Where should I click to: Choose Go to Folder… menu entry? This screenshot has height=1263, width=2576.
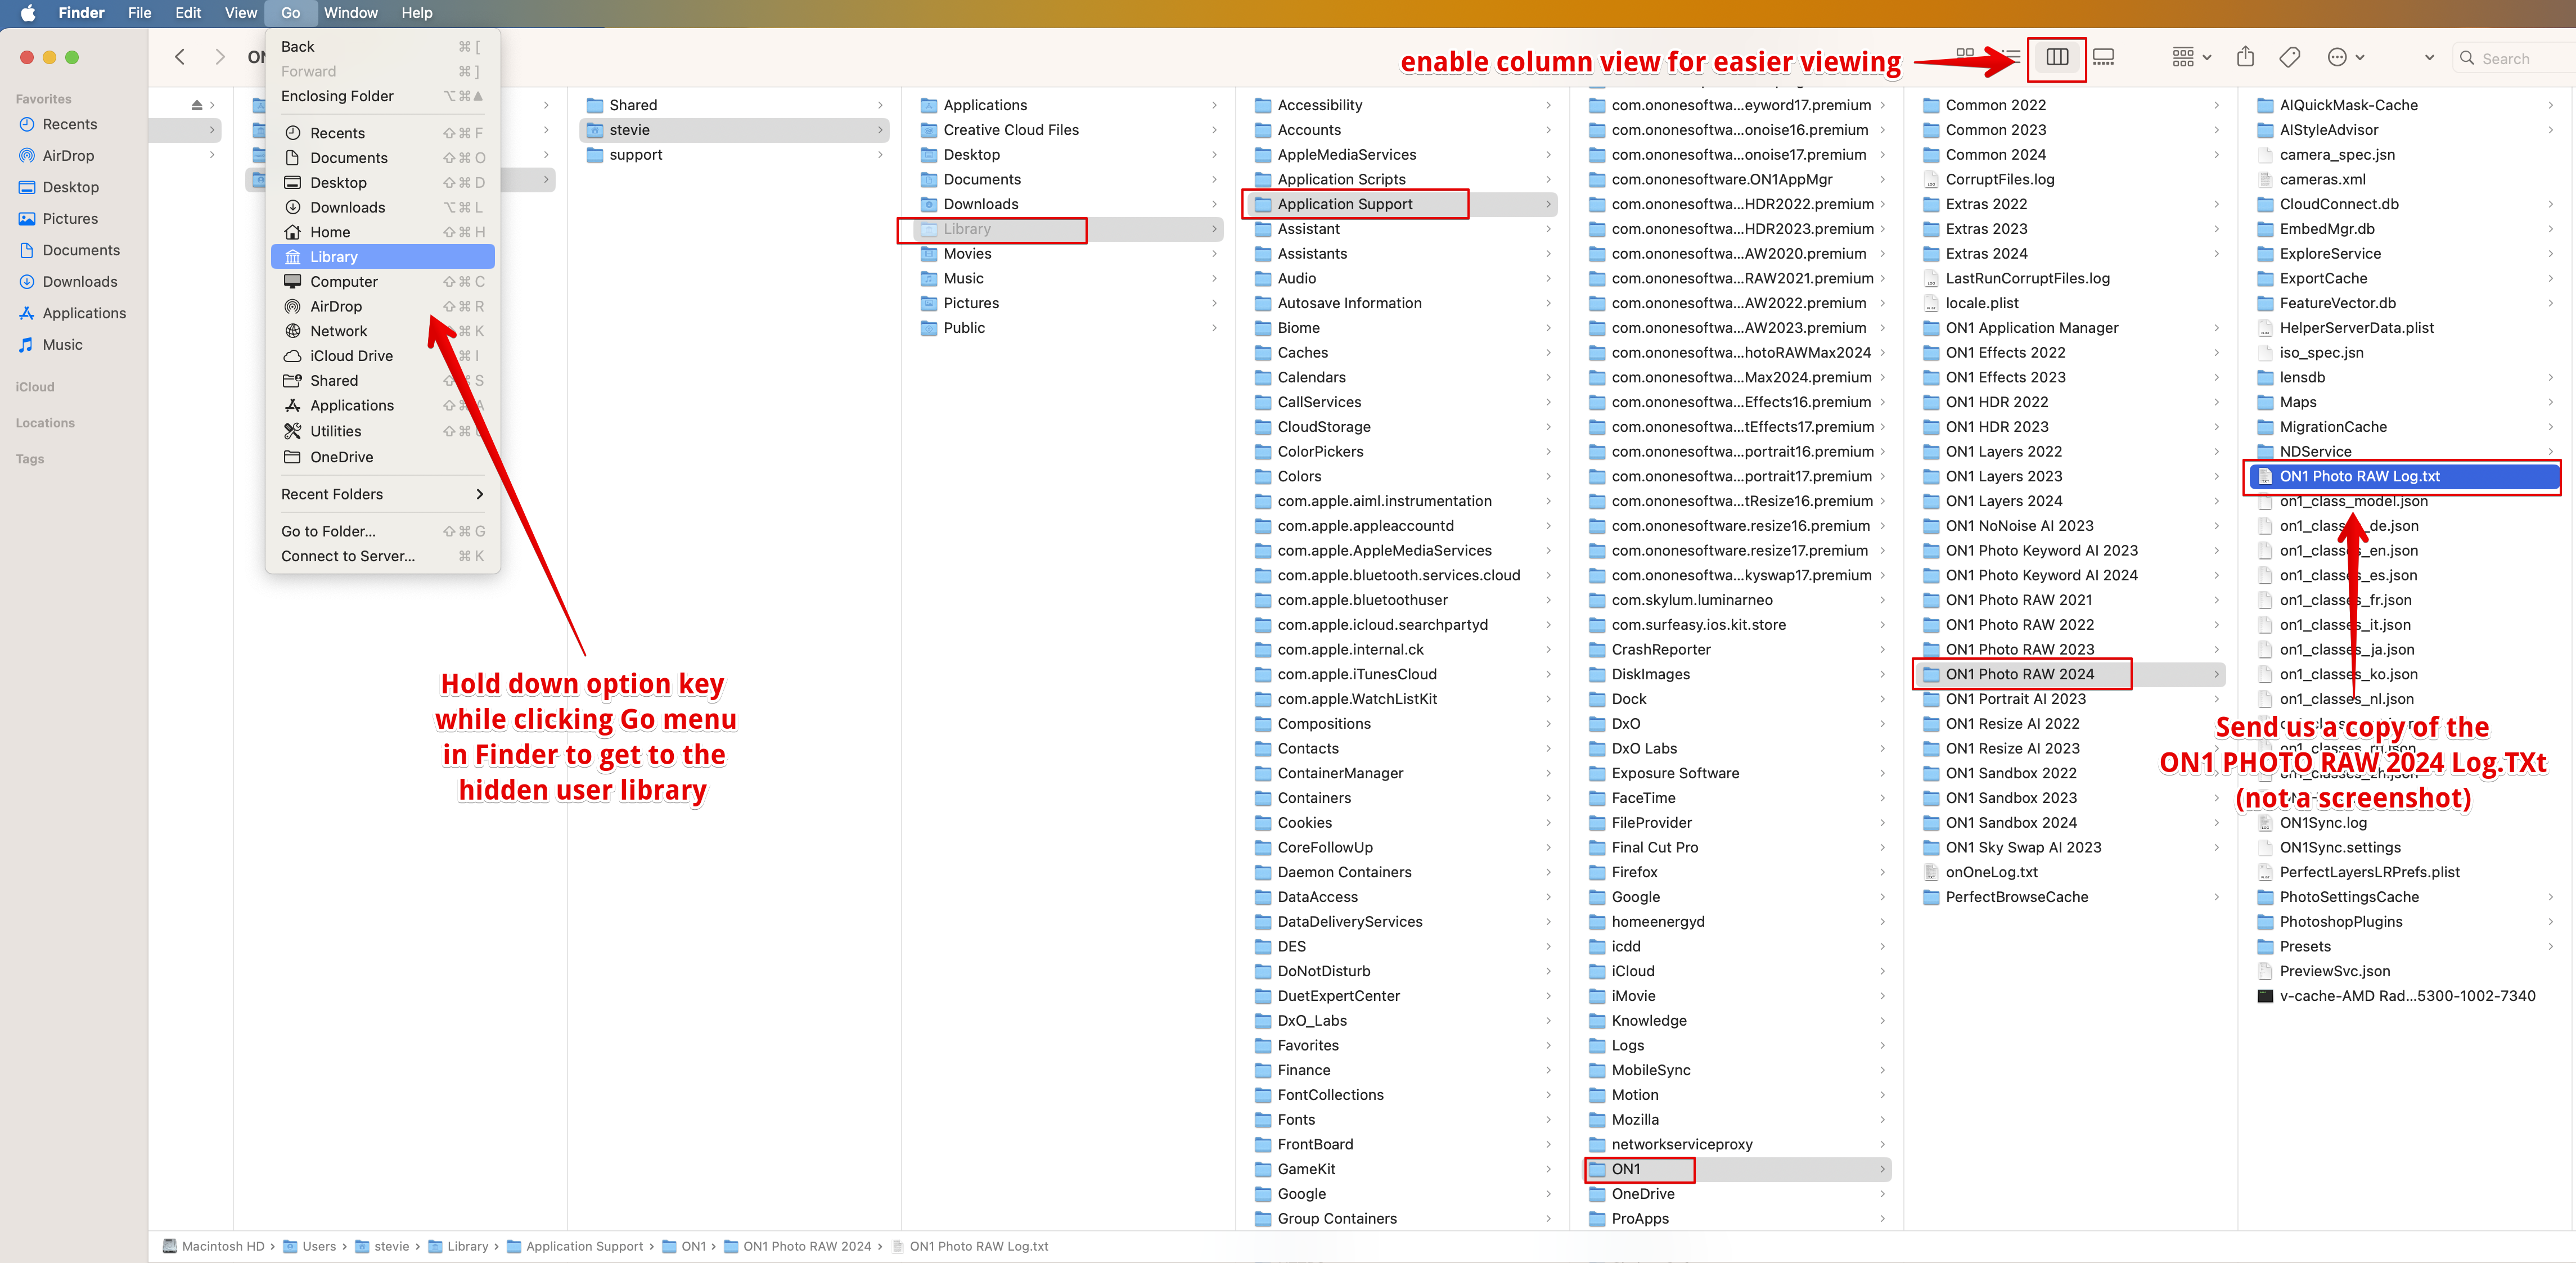coord(329,531)
